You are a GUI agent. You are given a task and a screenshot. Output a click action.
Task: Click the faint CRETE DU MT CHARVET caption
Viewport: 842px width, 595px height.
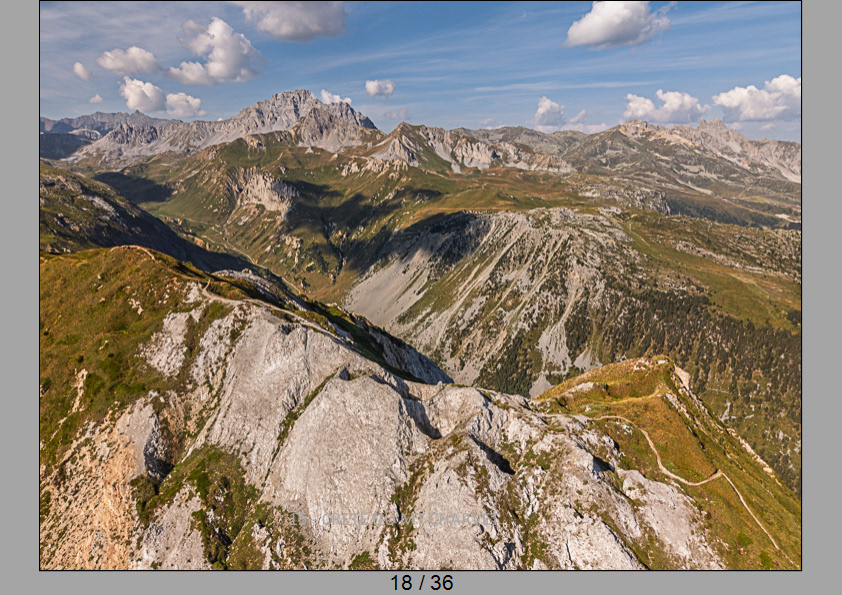pyautogui.click(x=392, y=519)
